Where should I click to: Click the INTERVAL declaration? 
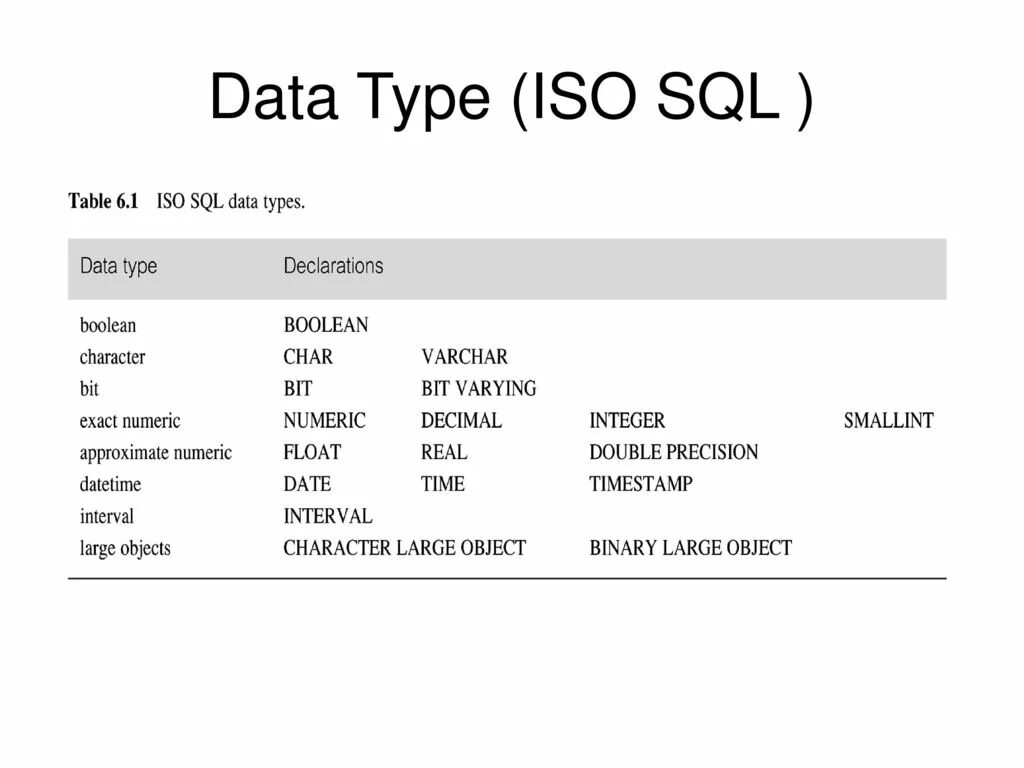(x=328, y=516)
